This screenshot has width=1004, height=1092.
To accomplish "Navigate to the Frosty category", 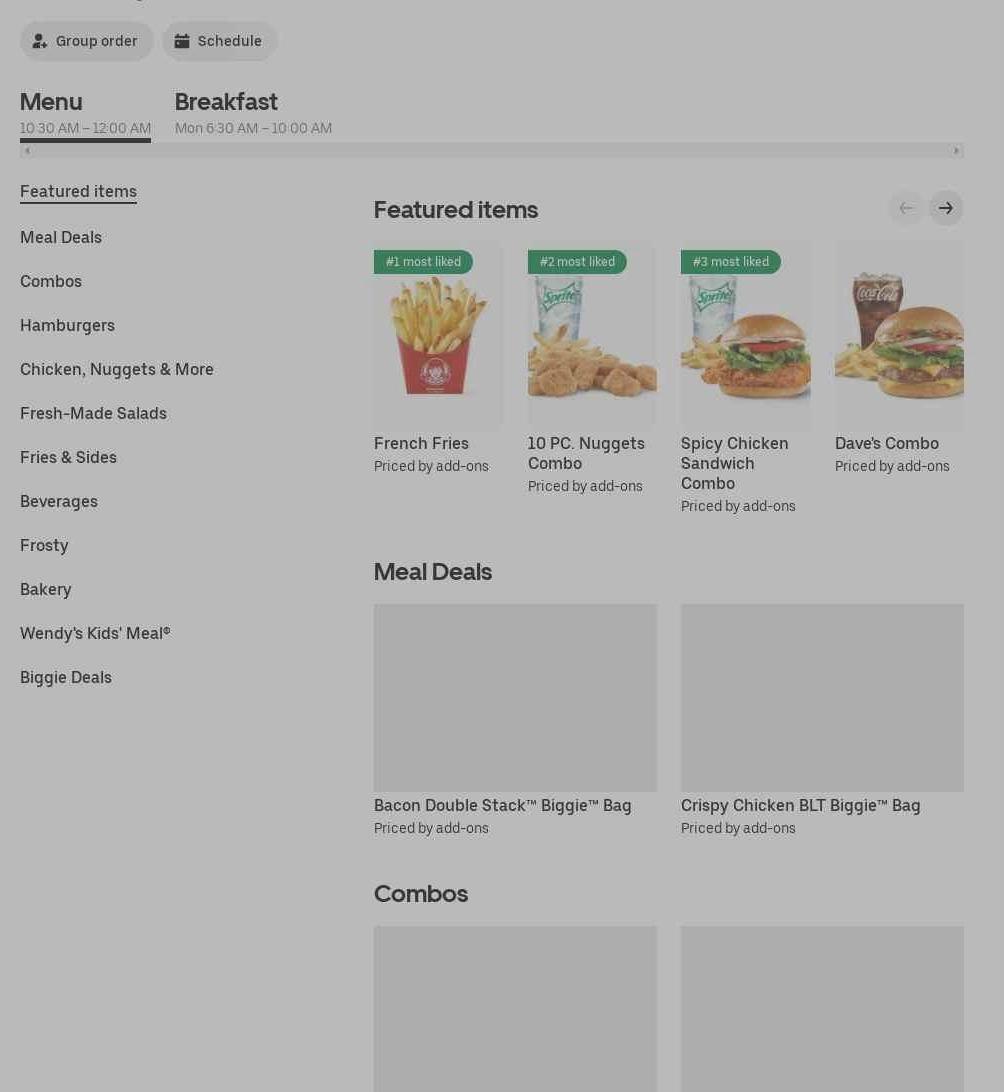I will [x=44, y=545].
